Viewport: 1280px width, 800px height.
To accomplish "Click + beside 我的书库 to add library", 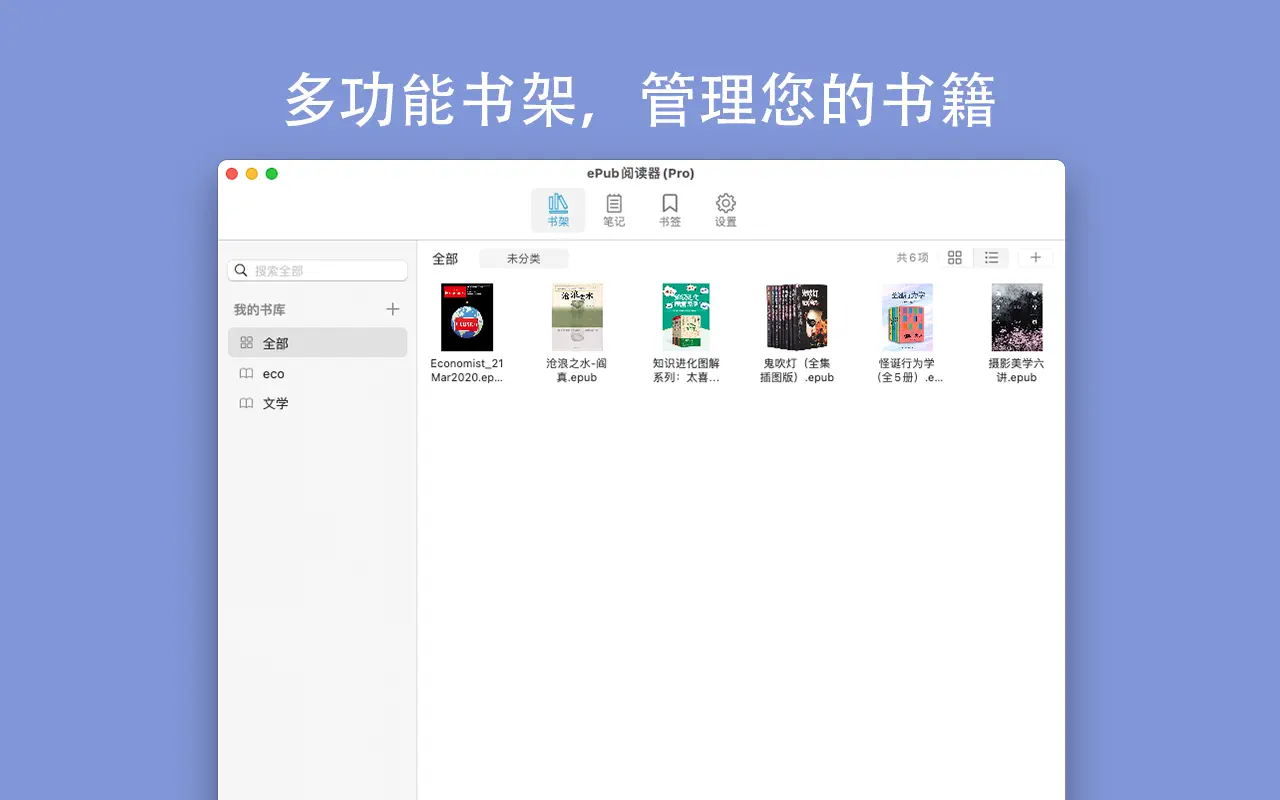I will pyautogui.click(x=393, y=309).
